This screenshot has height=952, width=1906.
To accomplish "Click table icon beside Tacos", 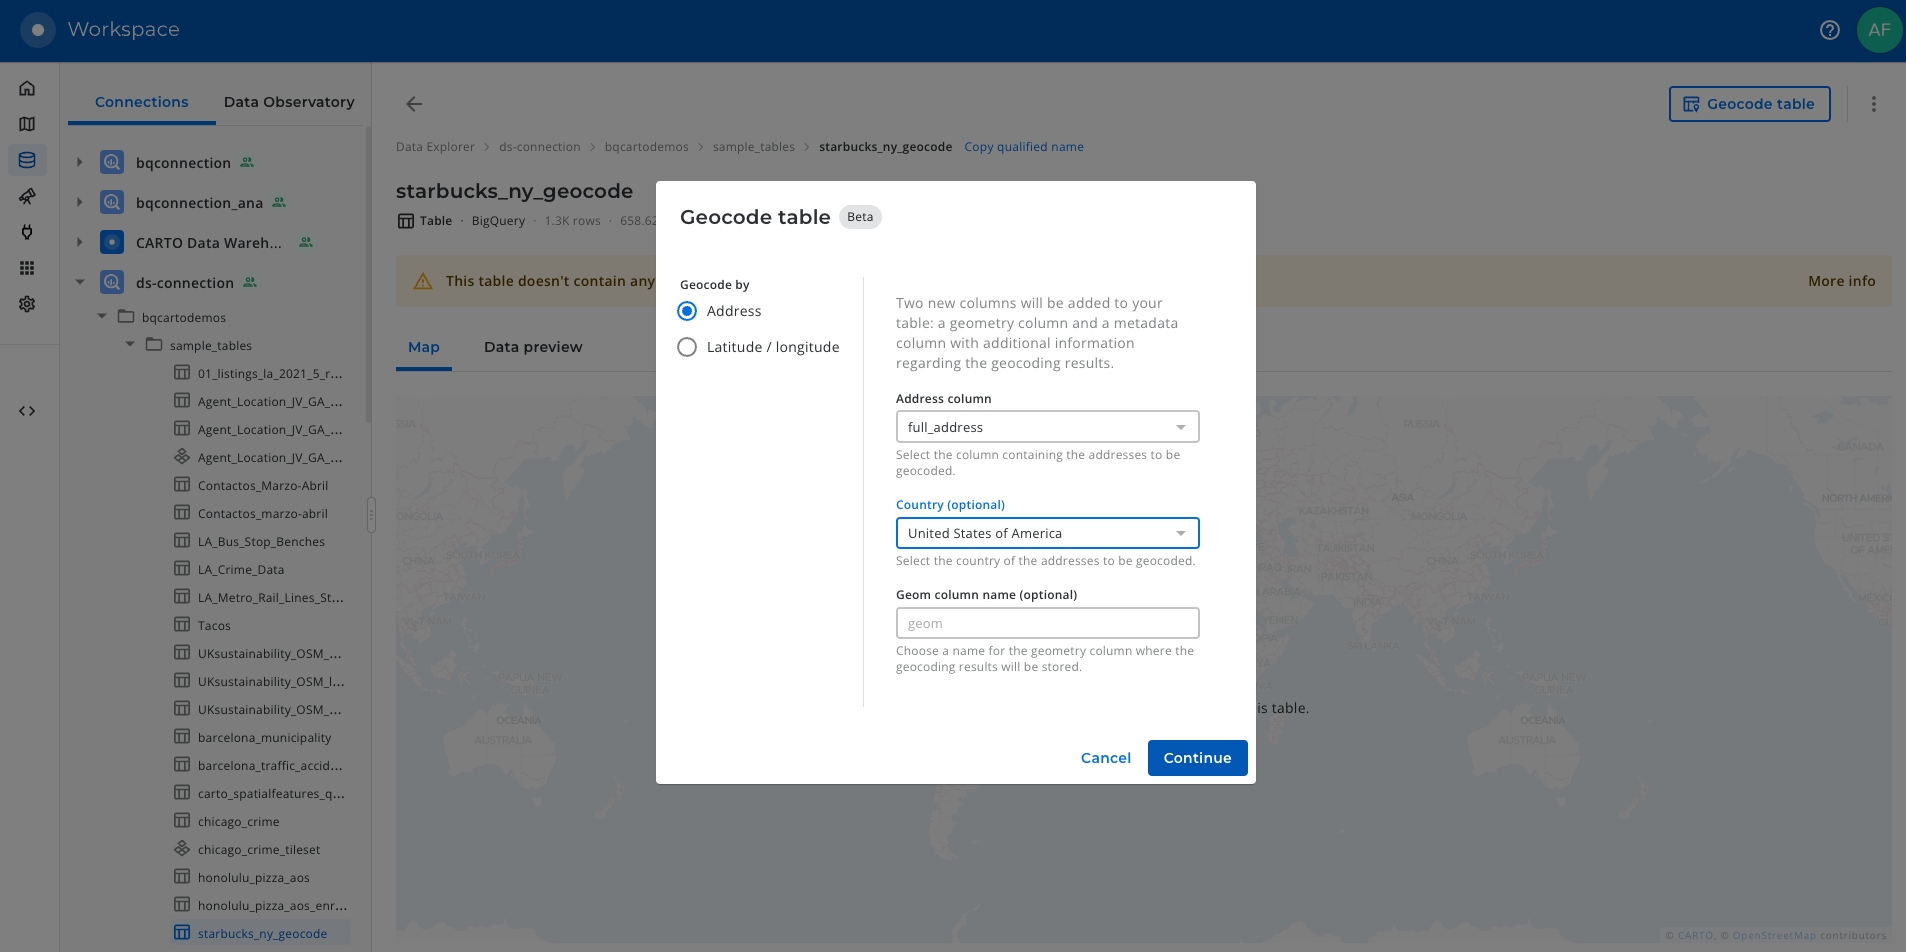I will [182, 624].
